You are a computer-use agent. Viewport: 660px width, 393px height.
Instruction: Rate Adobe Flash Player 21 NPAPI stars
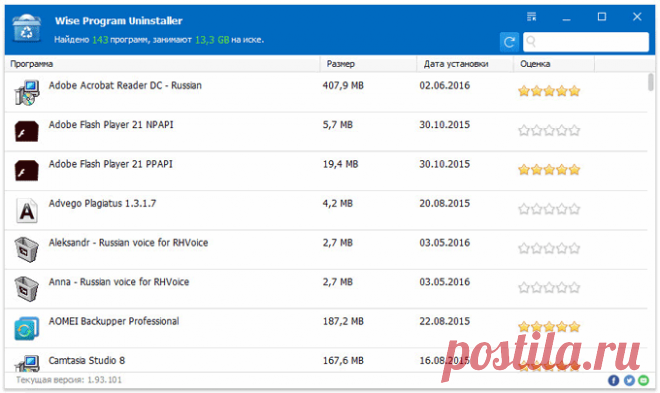click(549, 130)
